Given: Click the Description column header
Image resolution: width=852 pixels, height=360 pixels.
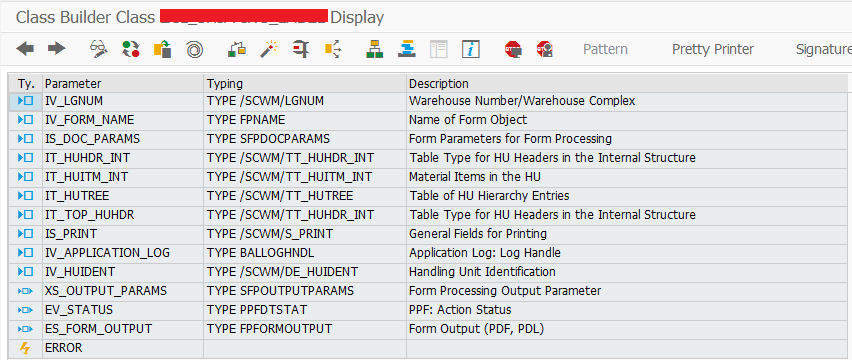Looking at the screenshot, I should [627, 84].
